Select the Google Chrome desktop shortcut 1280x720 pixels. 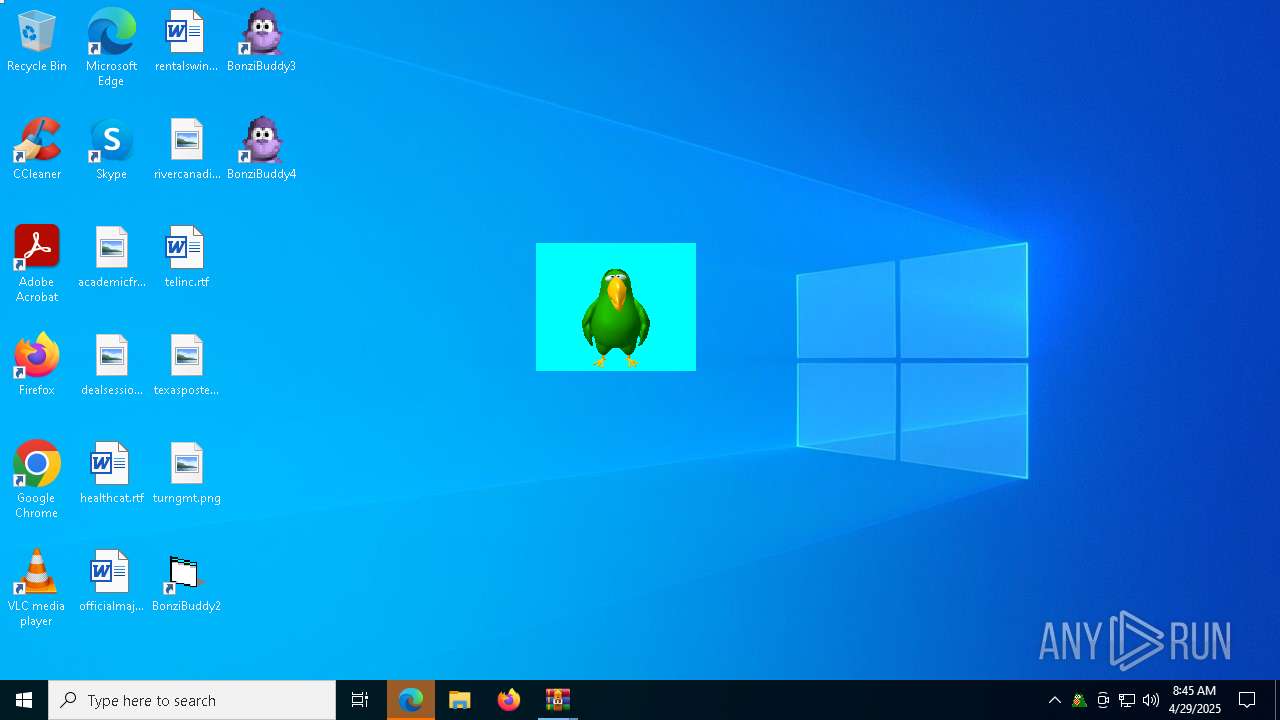click(x=37, y=479)
